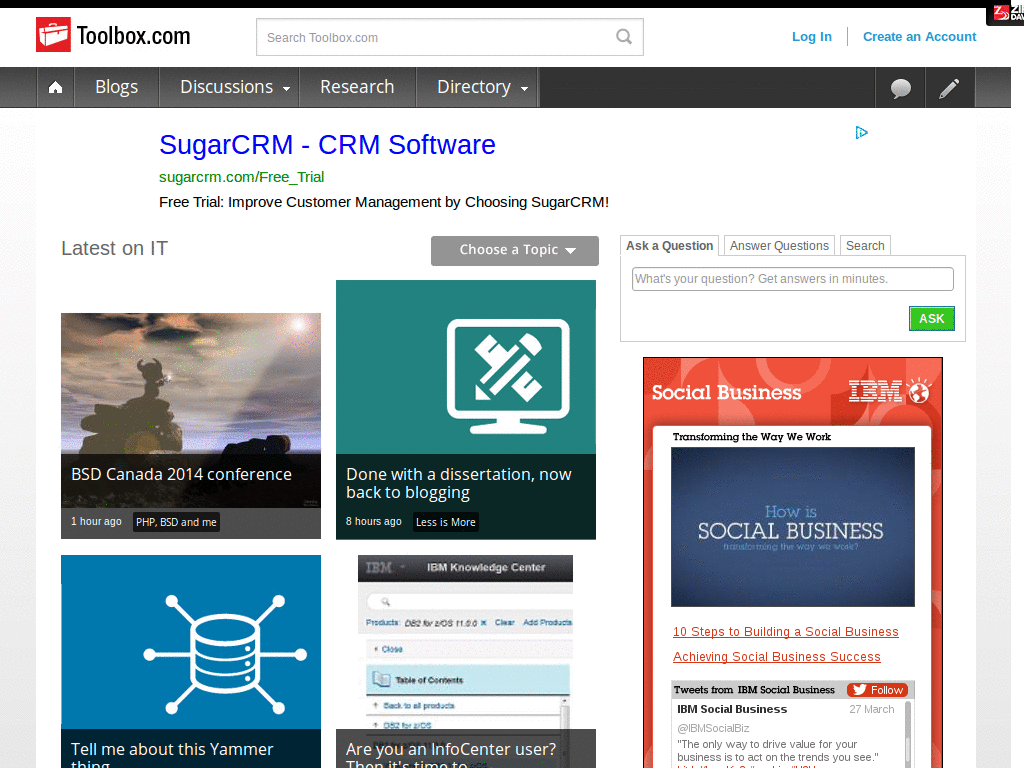The width and height of the screenshot is (1024, 768).
Task: Open the Choose a Topic dropdown
Action: pos(515,250)
